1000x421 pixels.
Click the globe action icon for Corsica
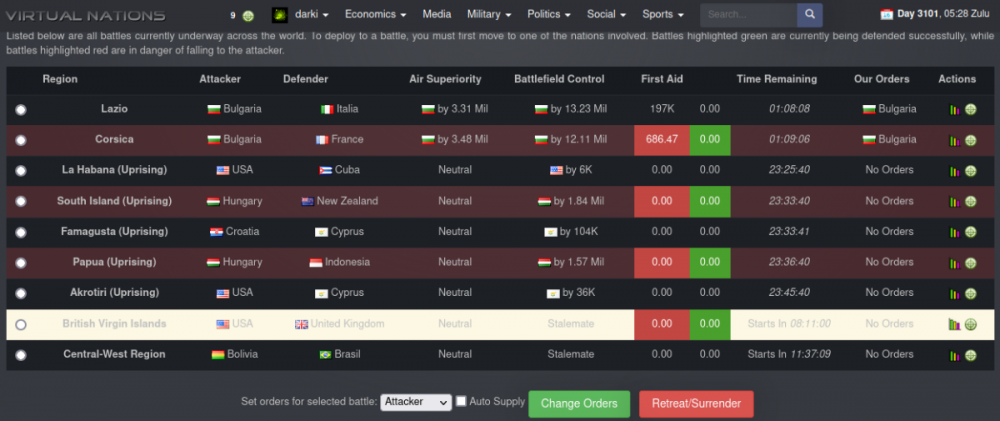point(970,140)
